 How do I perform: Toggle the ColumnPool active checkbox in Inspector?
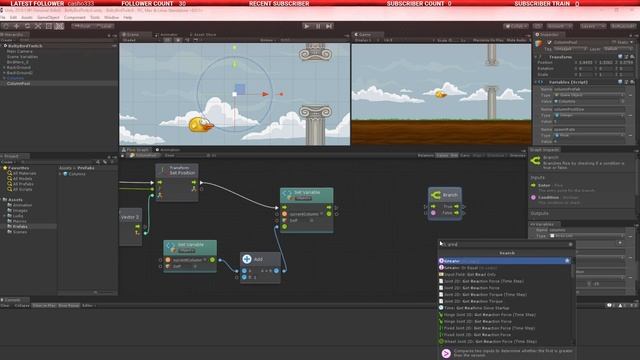coord(549,42)
